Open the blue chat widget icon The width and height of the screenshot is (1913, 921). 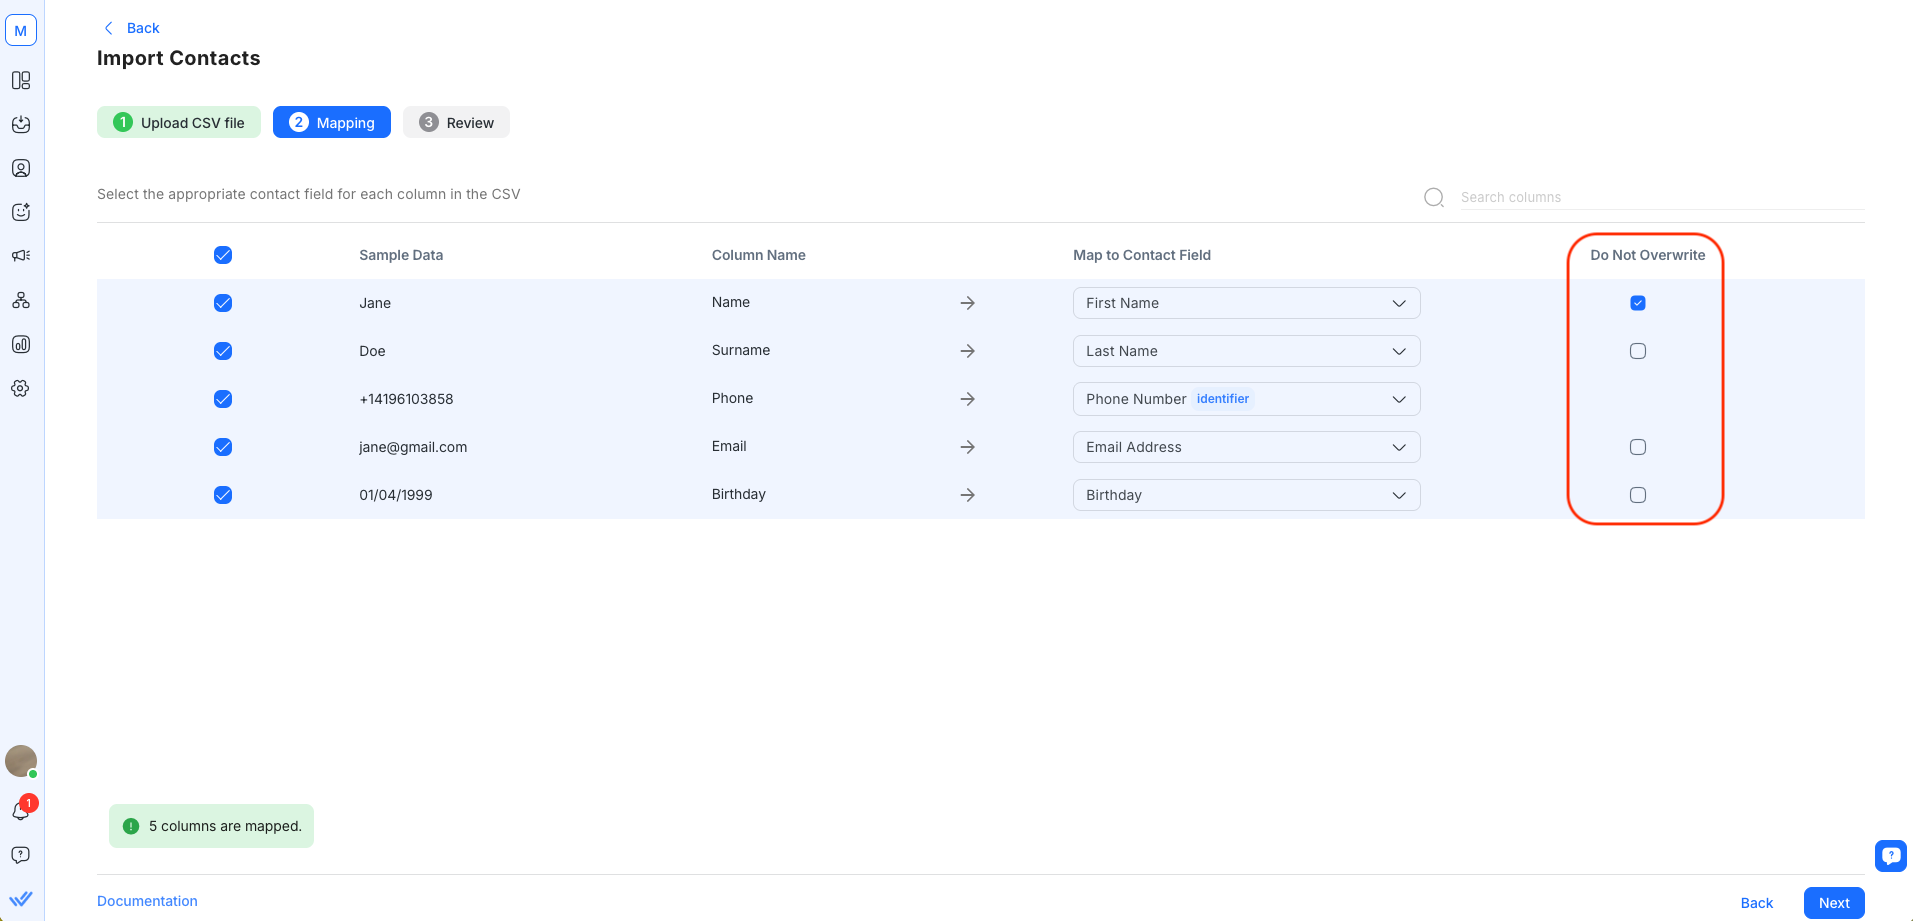[x=1890, y=856]
